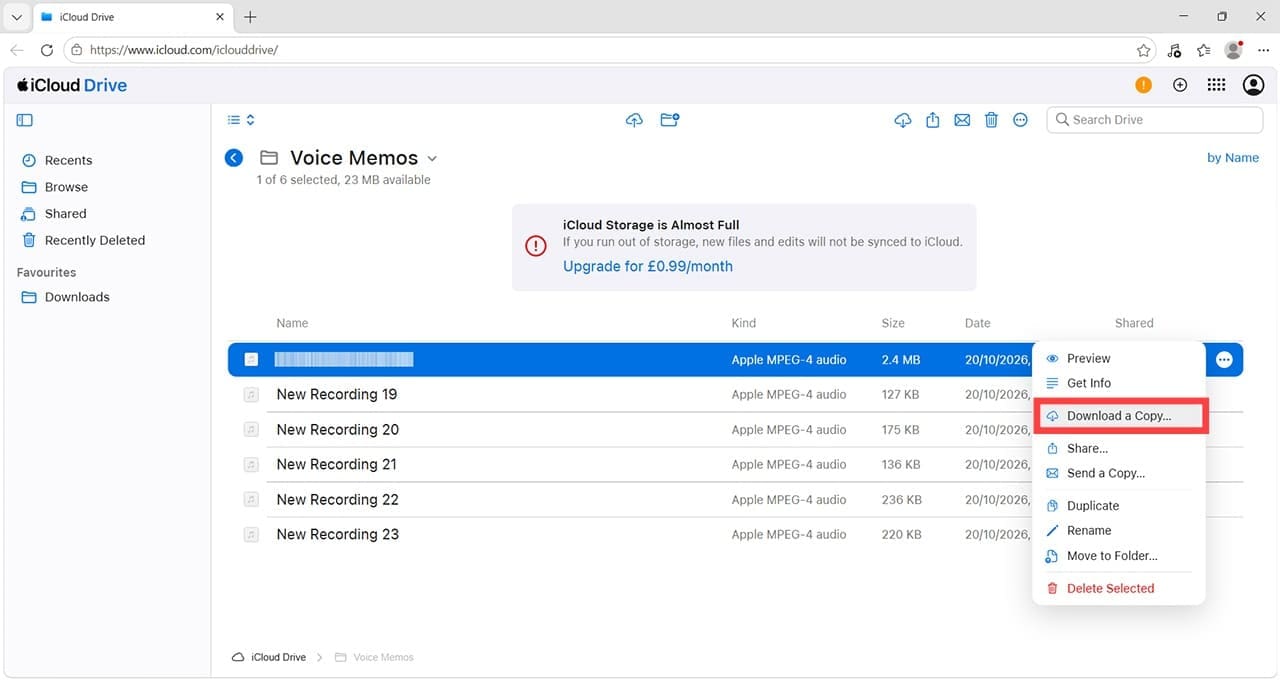Choose Duplicate in the context menu
Image resolution: width=1280 pixels, height=680 pixels.
[x=1093, y=506]
